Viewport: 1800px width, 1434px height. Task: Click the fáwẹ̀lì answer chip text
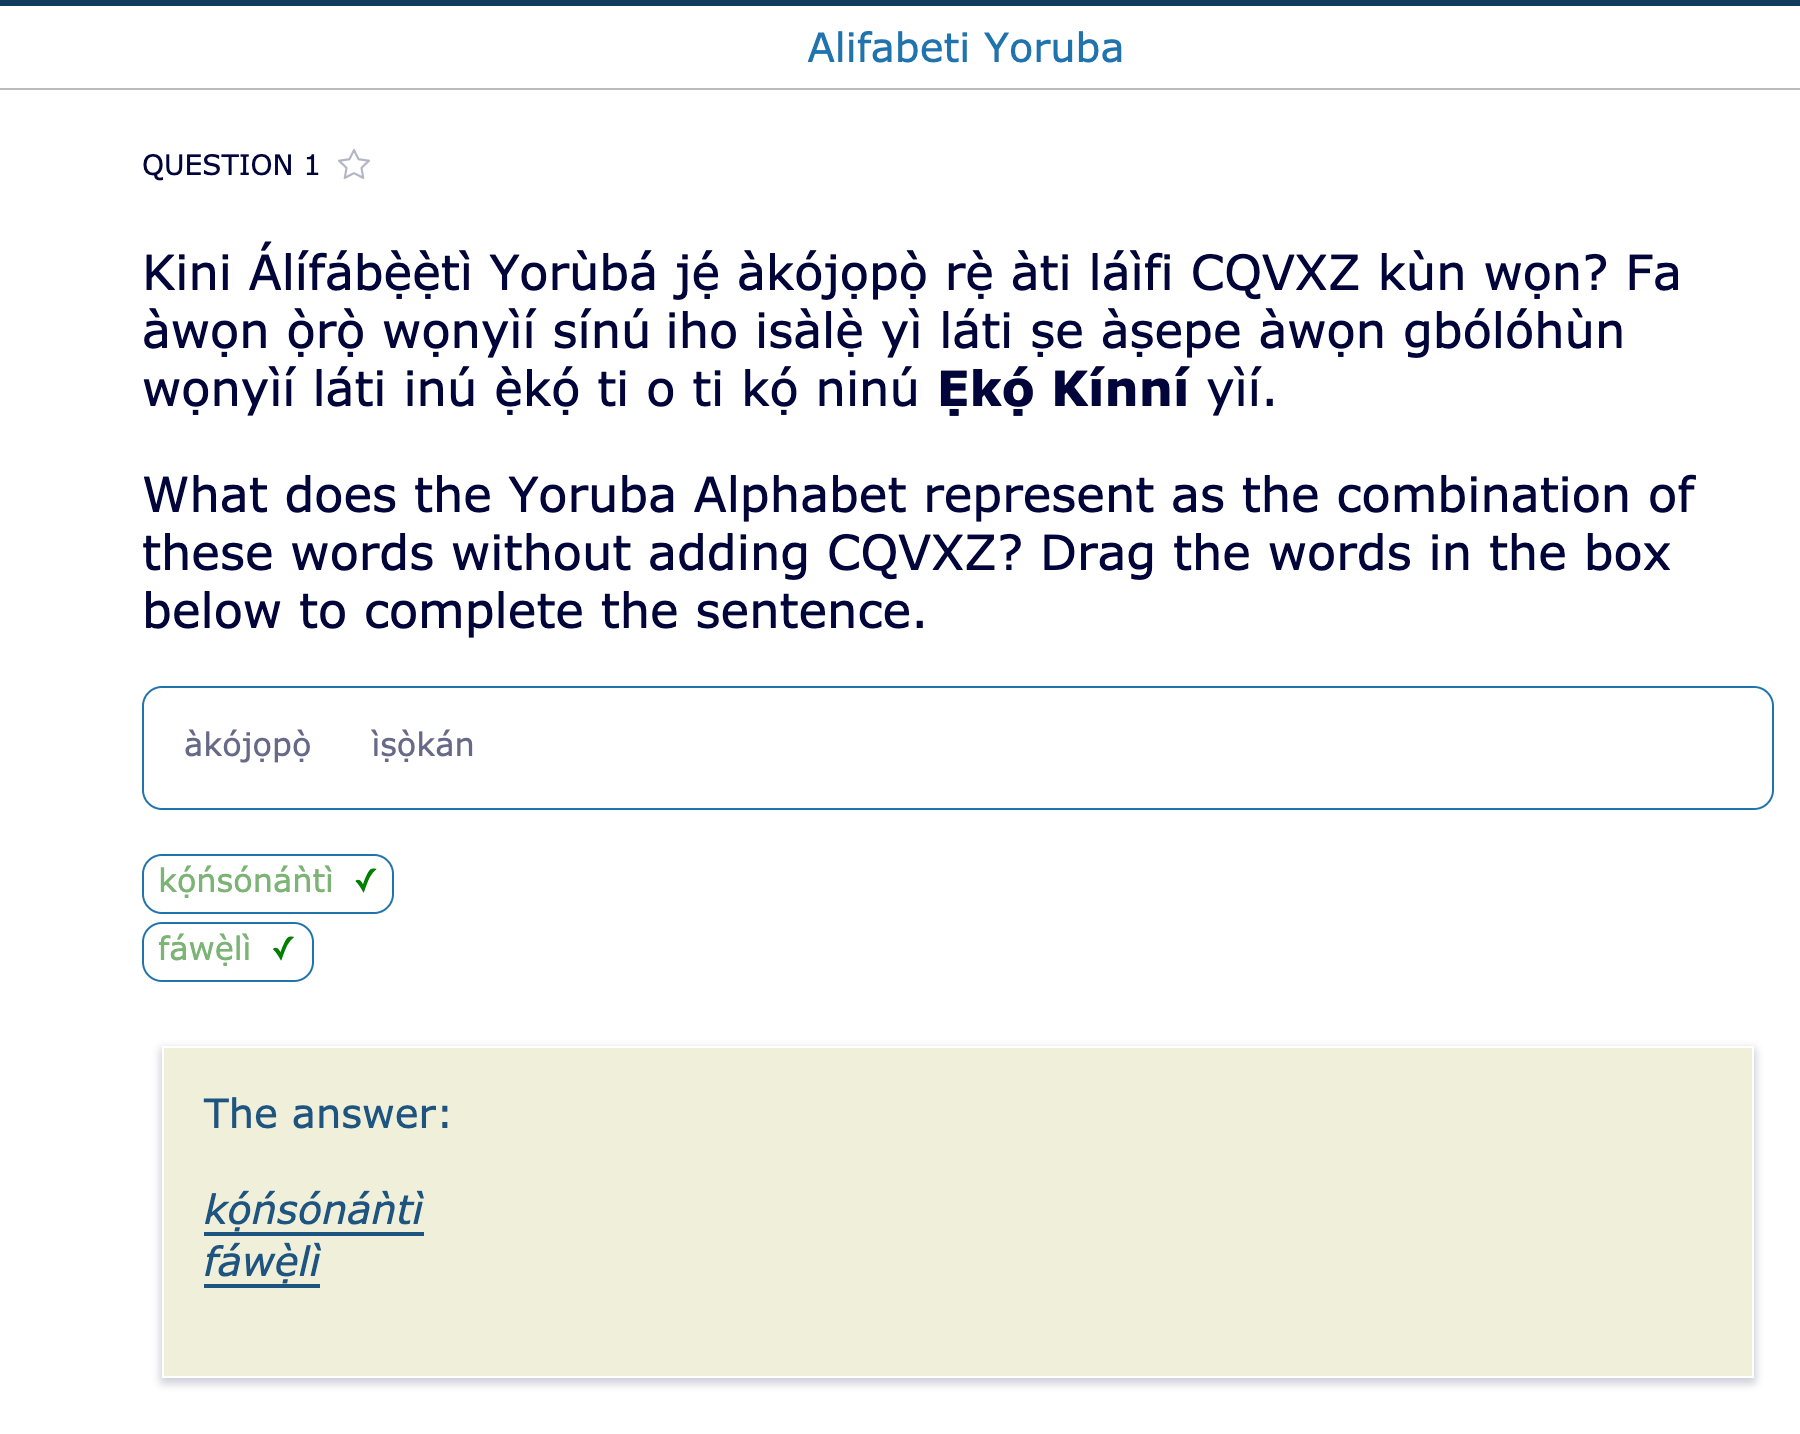click(x=205, y=950)
